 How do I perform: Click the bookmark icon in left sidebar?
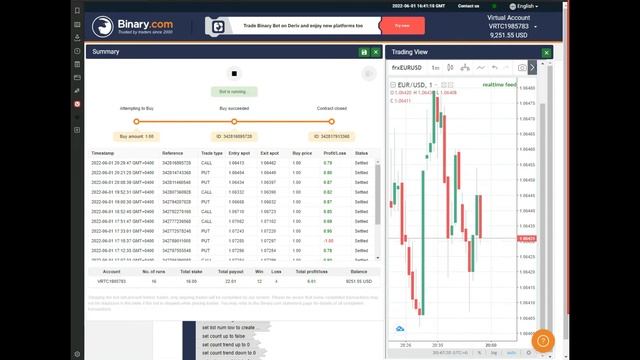pos(77,11)
